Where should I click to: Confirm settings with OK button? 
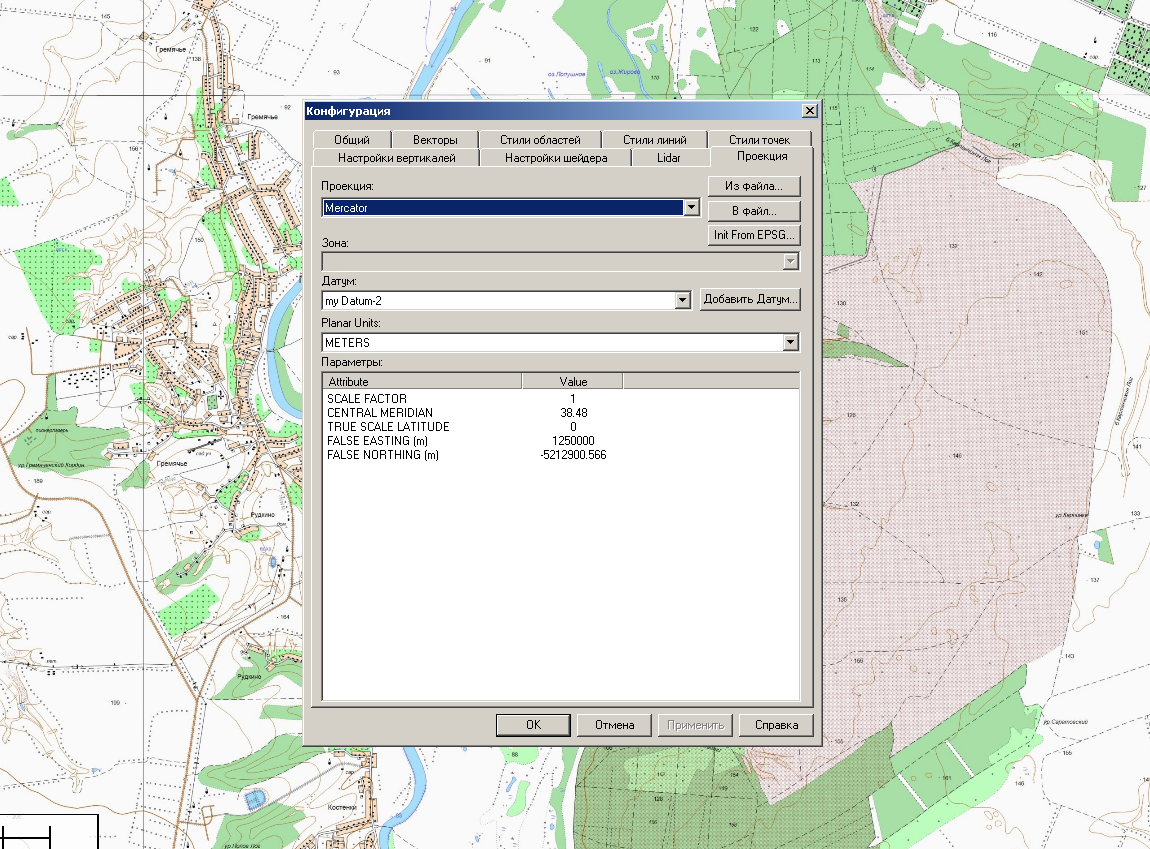pos(533,725)
